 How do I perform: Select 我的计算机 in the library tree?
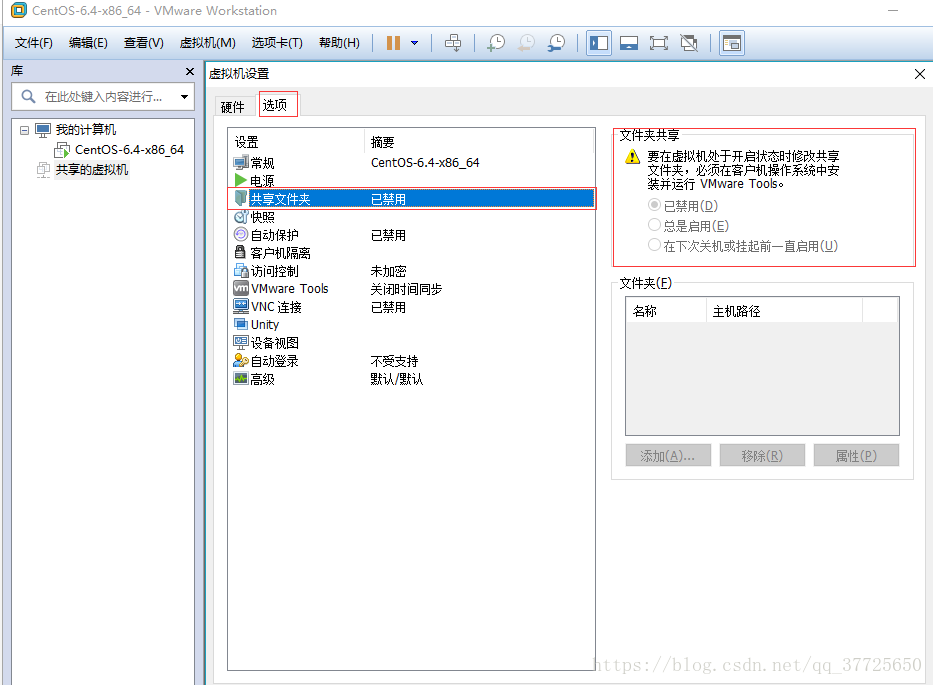coord(86,130)
